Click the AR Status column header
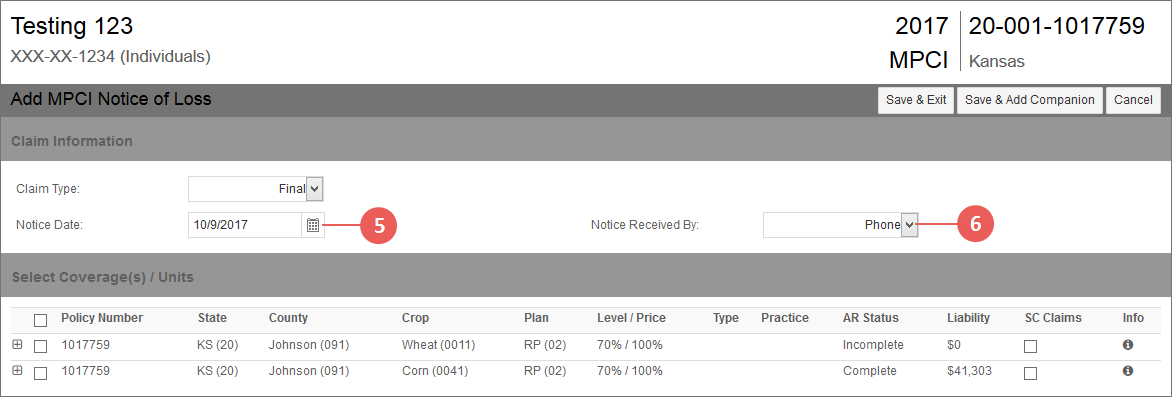This screenshot has width=1172, height=397. (871, 318)
